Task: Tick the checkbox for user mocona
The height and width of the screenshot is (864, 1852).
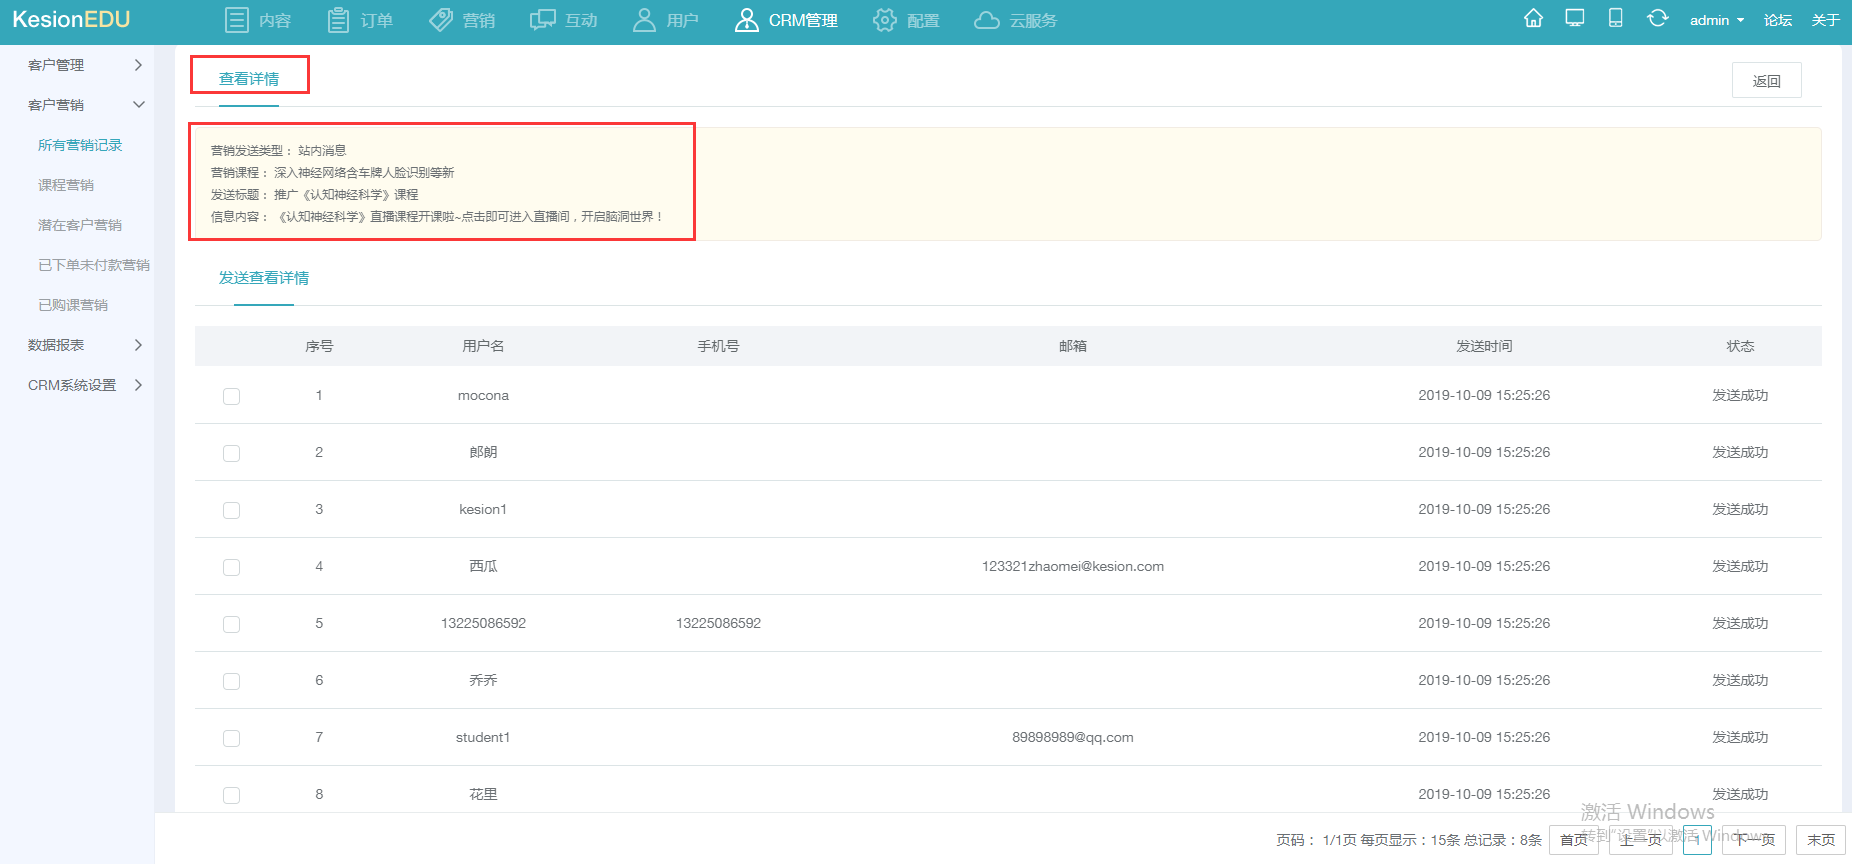Action: (231, 396)
